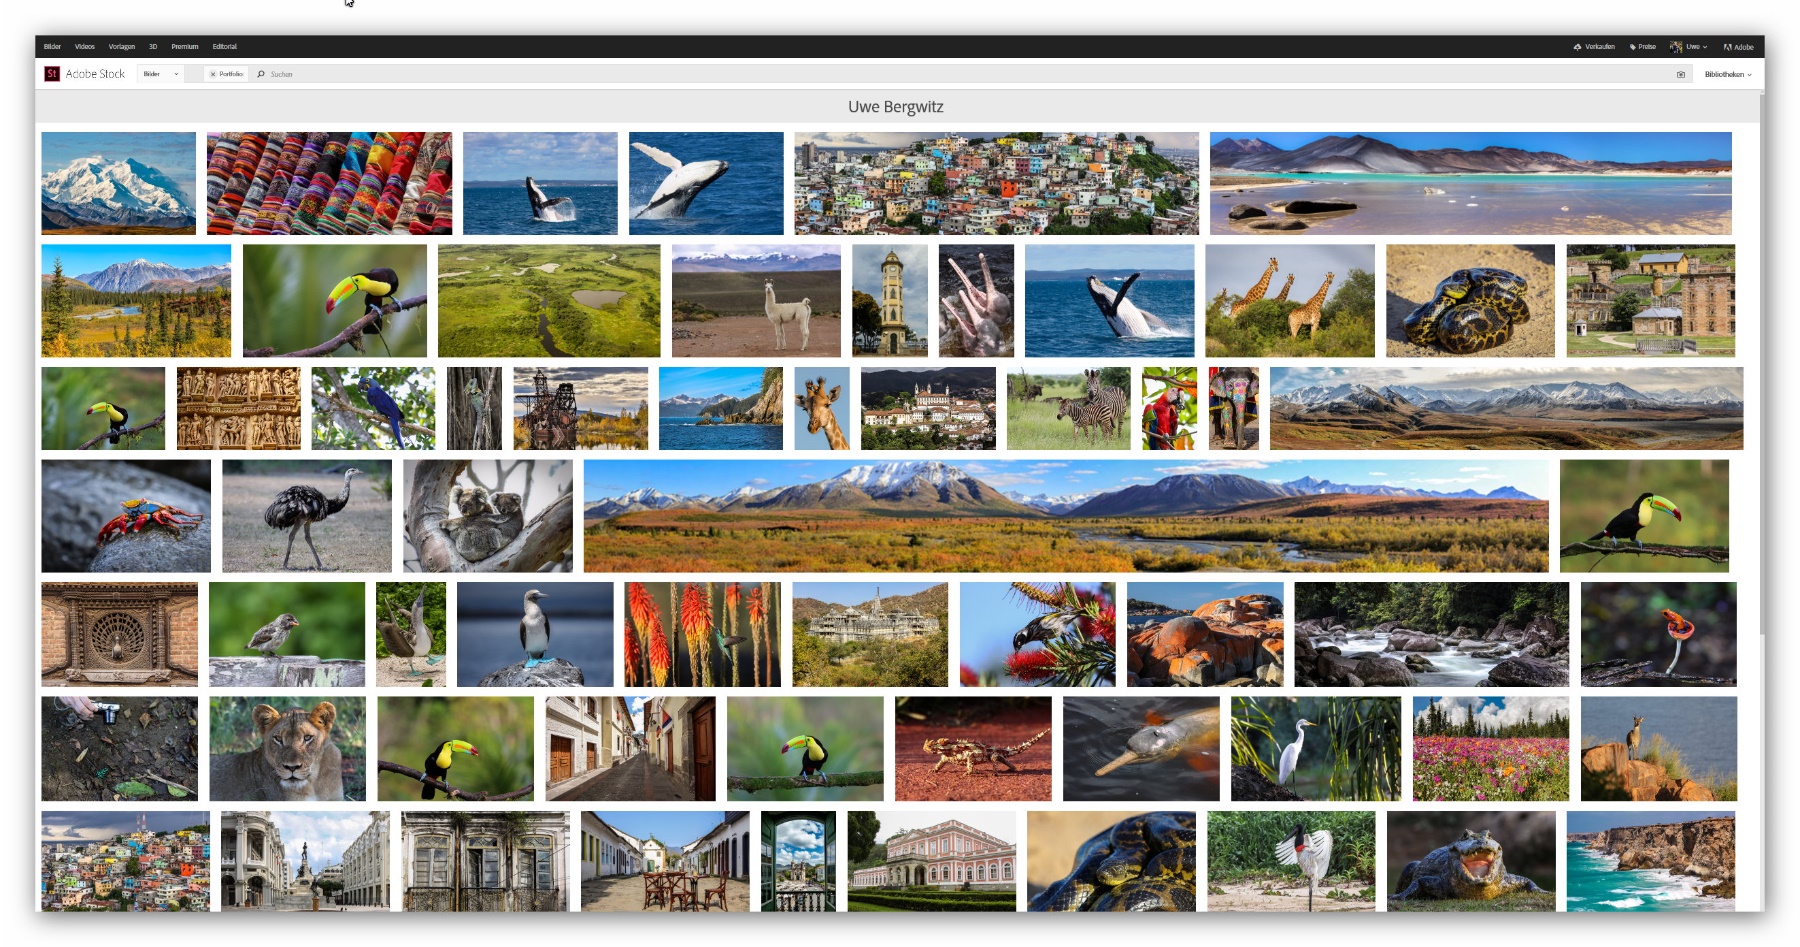1800x947 pixels.
Task: Select Editorial in the top menu bar
Action: [x=224, y=46]
